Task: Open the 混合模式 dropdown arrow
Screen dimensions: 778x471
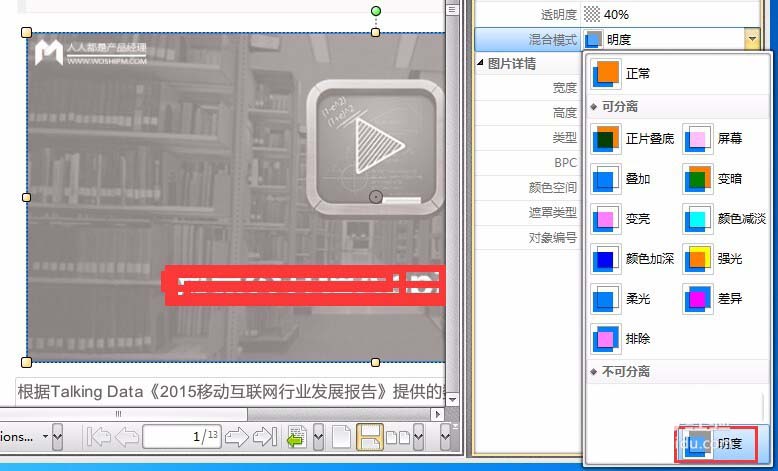Action: click(751, 39)
